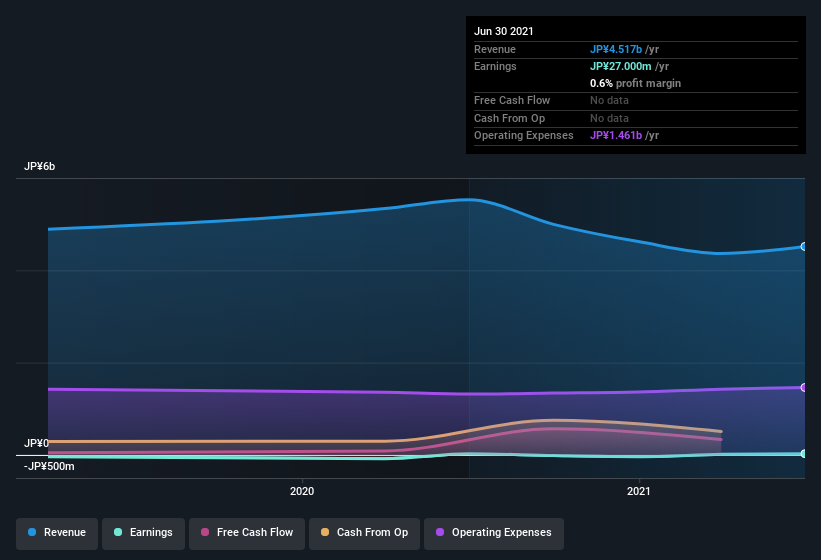Toggle the Cash From Op legend button

364,533
